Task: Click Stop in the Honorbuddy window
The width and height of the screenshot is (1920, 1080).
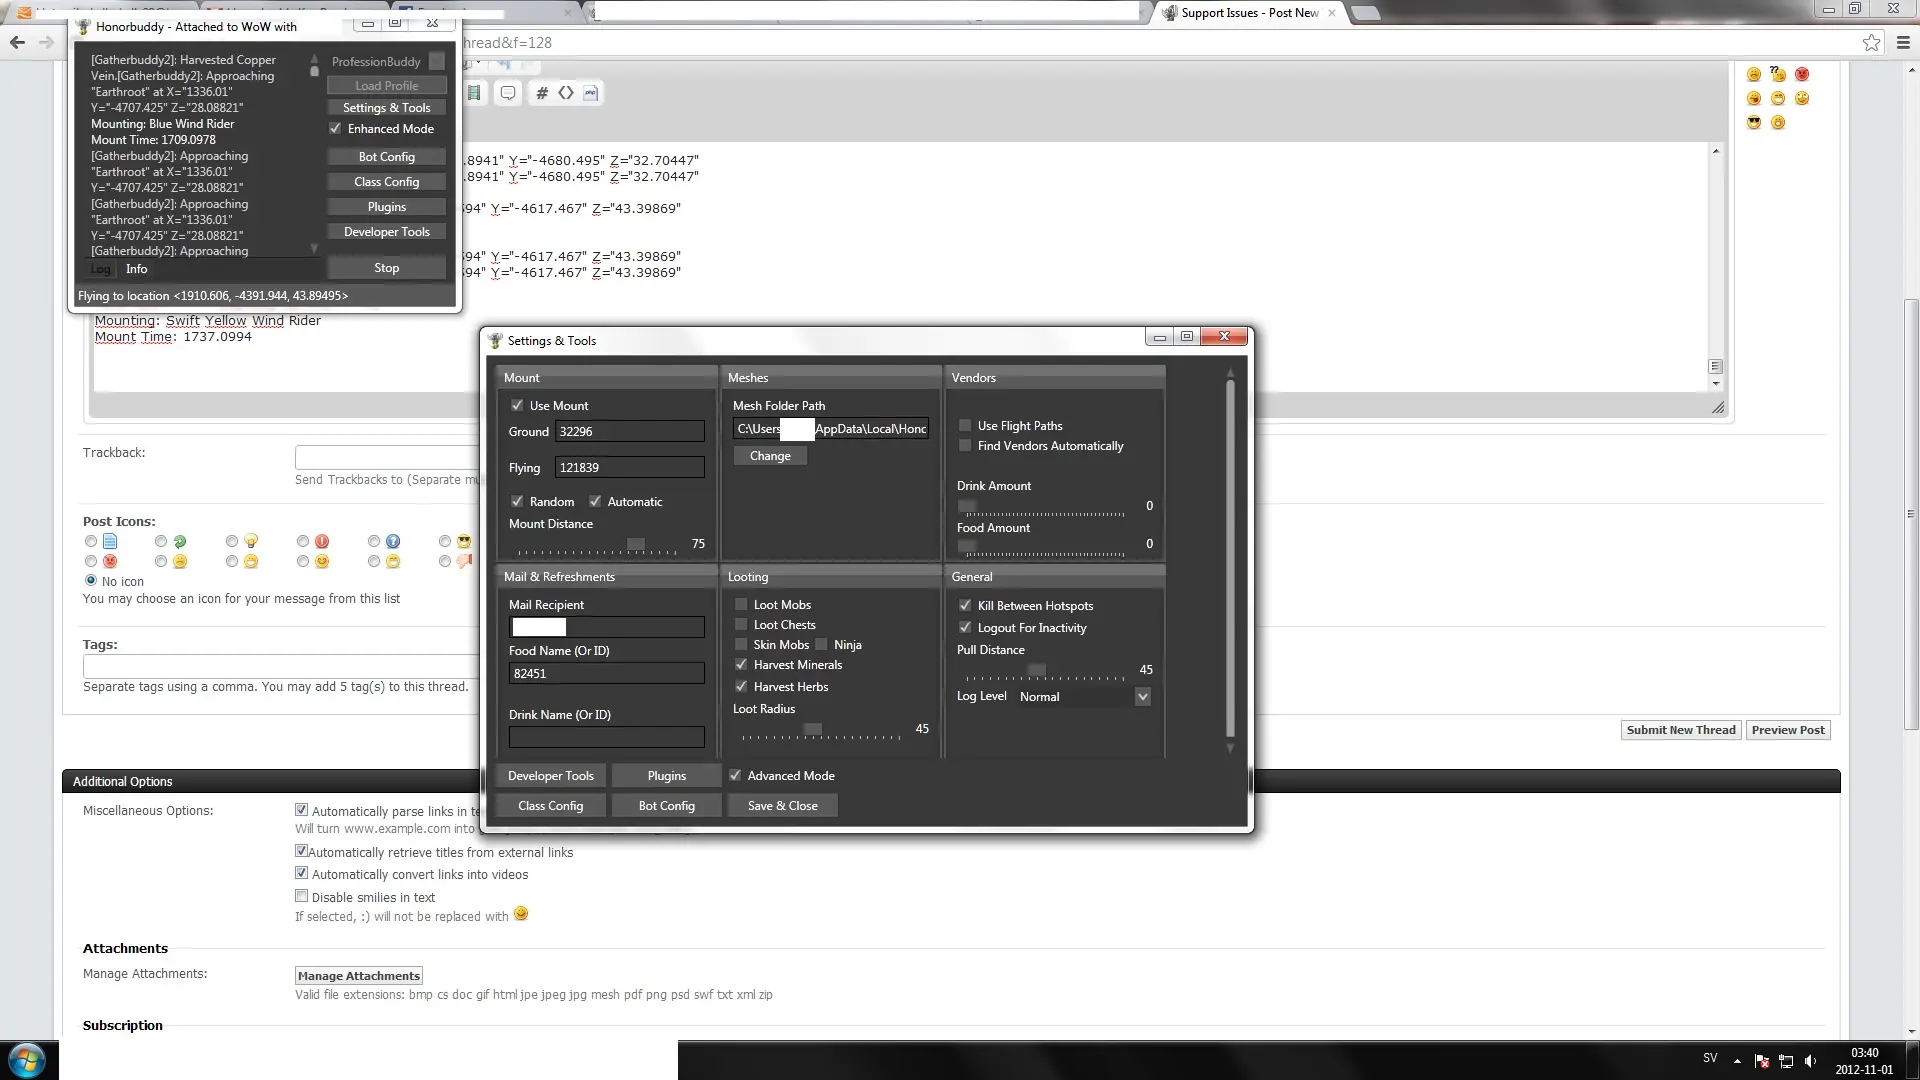Action: tap(387, 268)
